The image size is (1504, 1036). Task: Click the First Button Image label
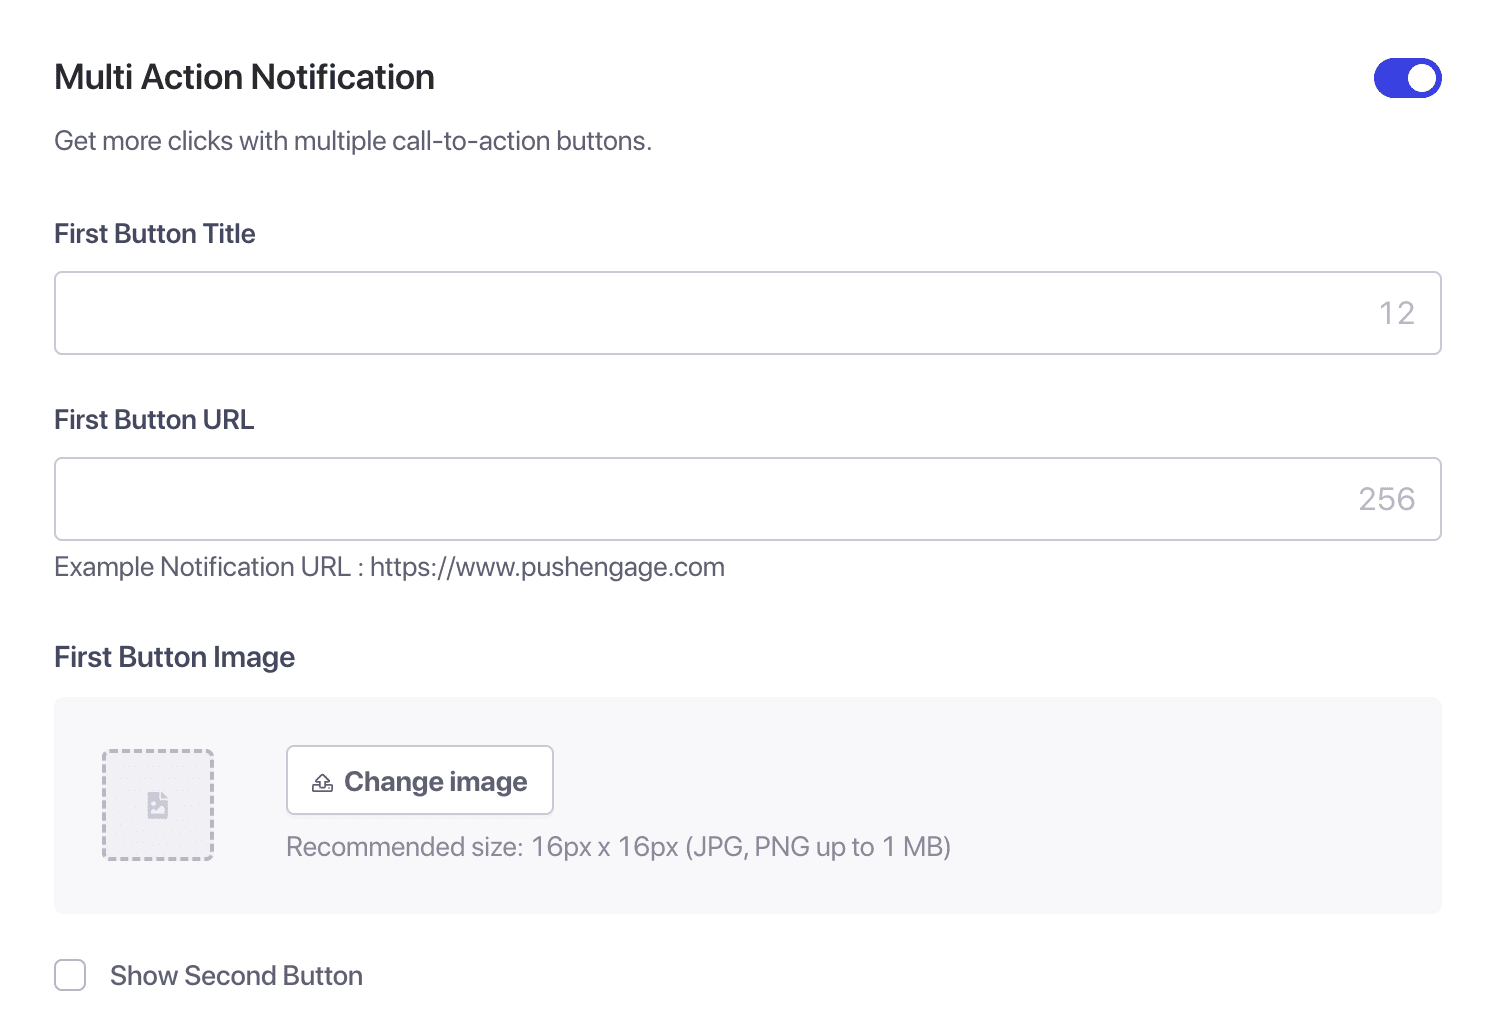click(174, 657)
